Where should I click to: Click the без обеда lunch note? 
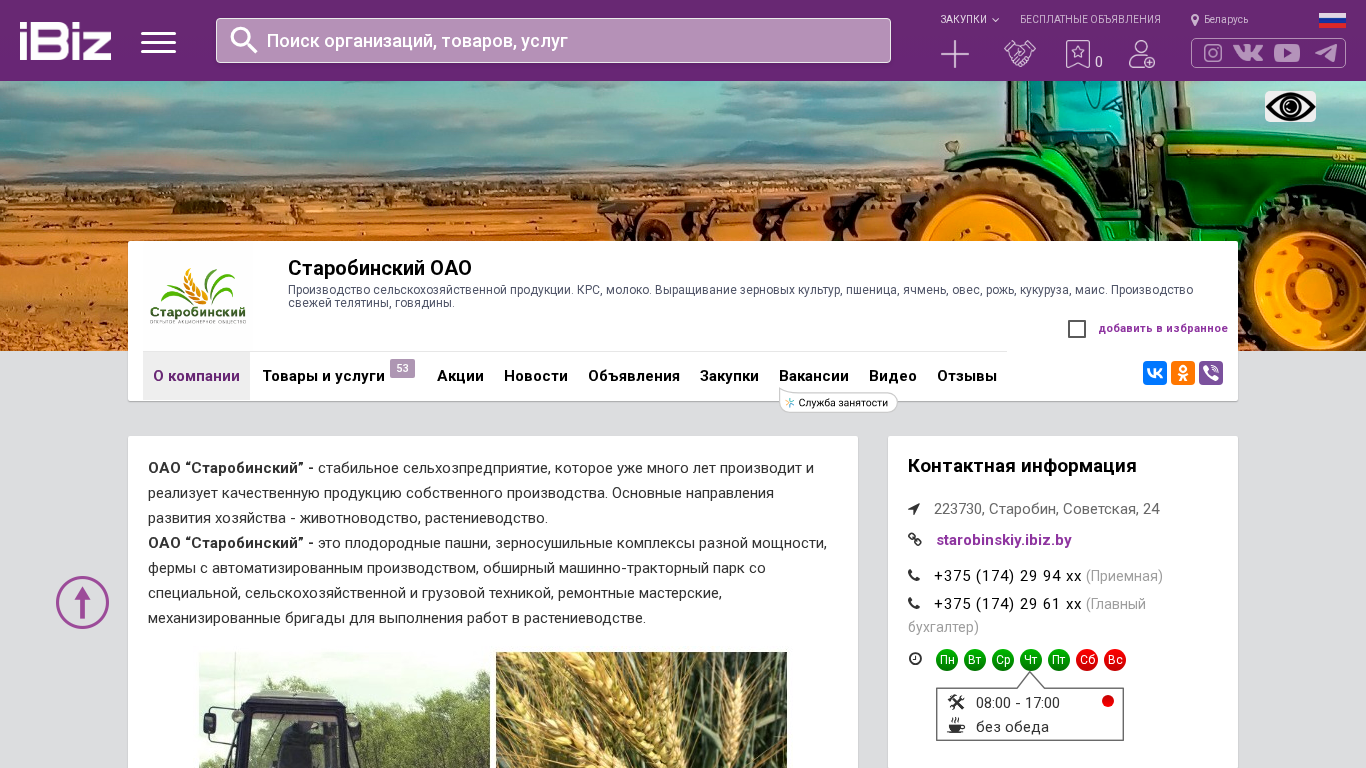[1012, 727]
